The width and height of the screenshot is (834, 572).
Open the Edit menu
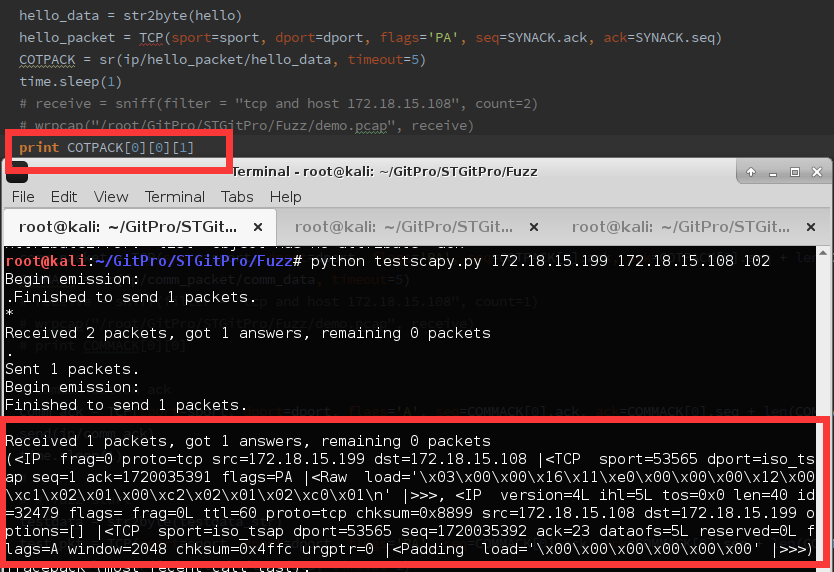pos(64,197)
